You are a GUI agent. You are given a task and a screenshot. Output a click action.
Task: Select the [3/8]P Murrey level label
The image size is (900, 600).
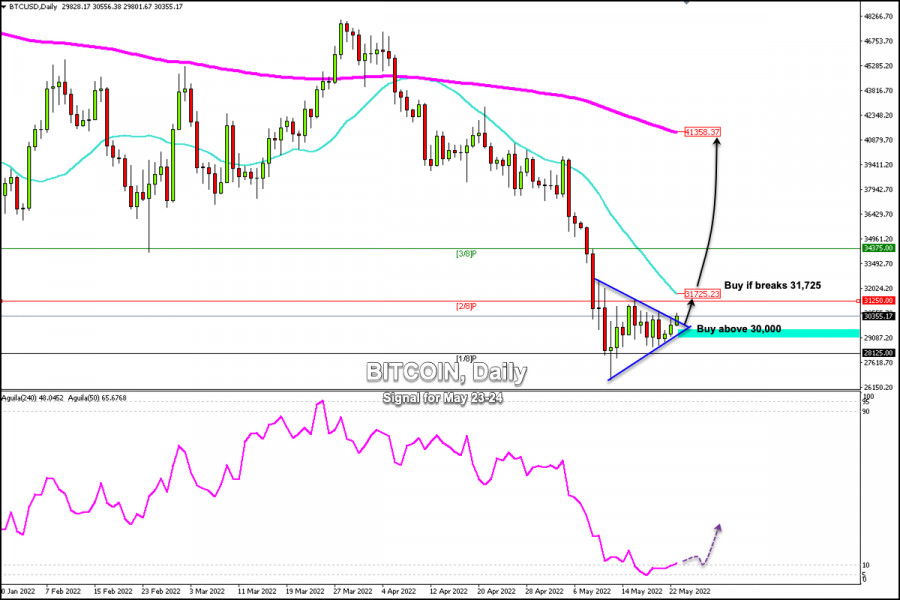(x=466, y=254)
